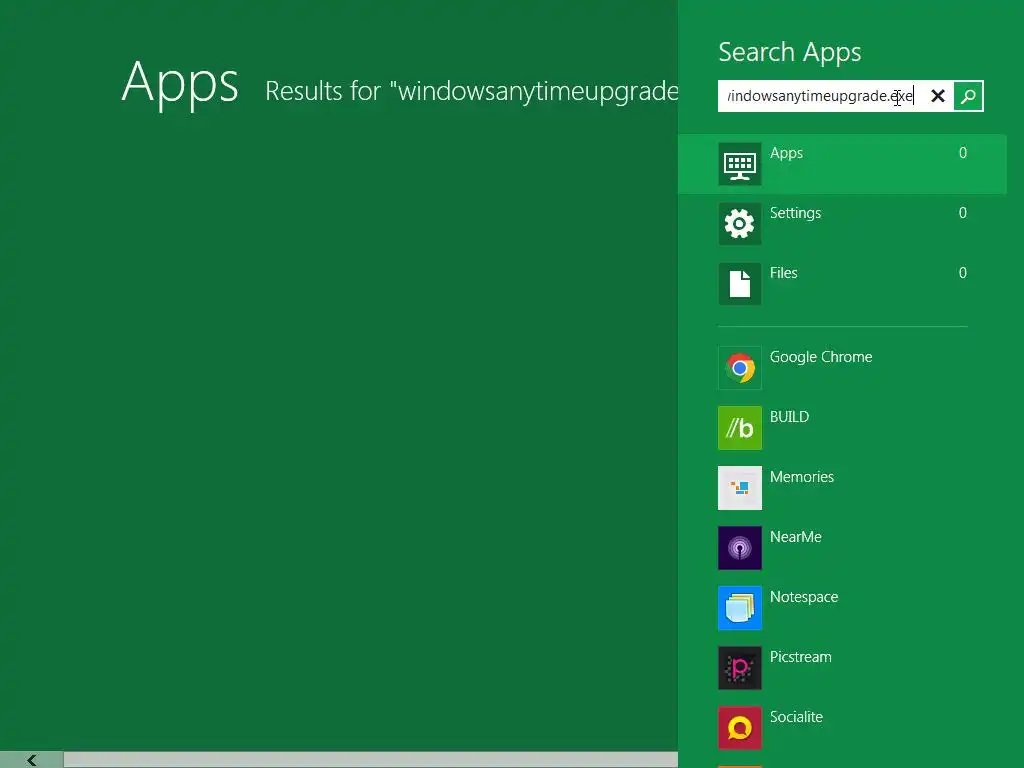The width and height of the screenshot is (1024, 768).
Task: Click the Apps result count 0
Action: tap(963, 153)
